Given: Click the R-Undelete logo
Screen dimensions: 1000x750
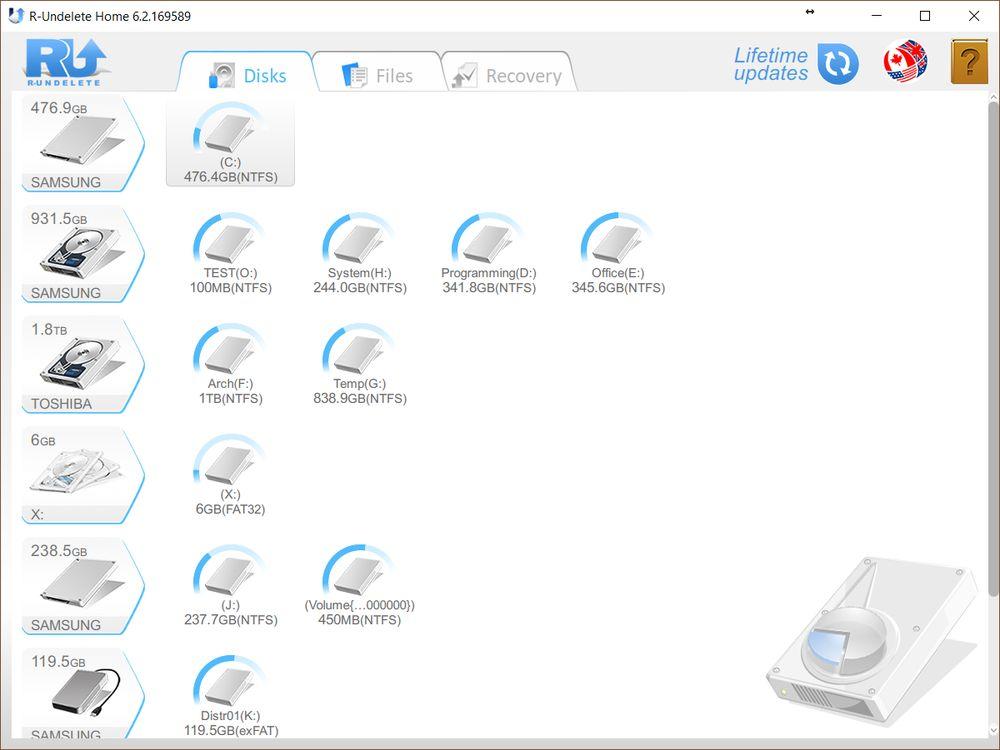Looking at the screenshot, I should (65, 62).
